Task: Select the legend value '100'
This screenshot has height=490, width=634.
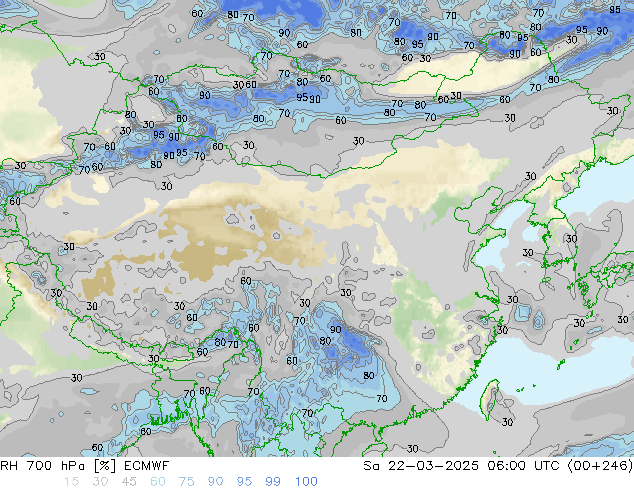Action: (306, 482)
